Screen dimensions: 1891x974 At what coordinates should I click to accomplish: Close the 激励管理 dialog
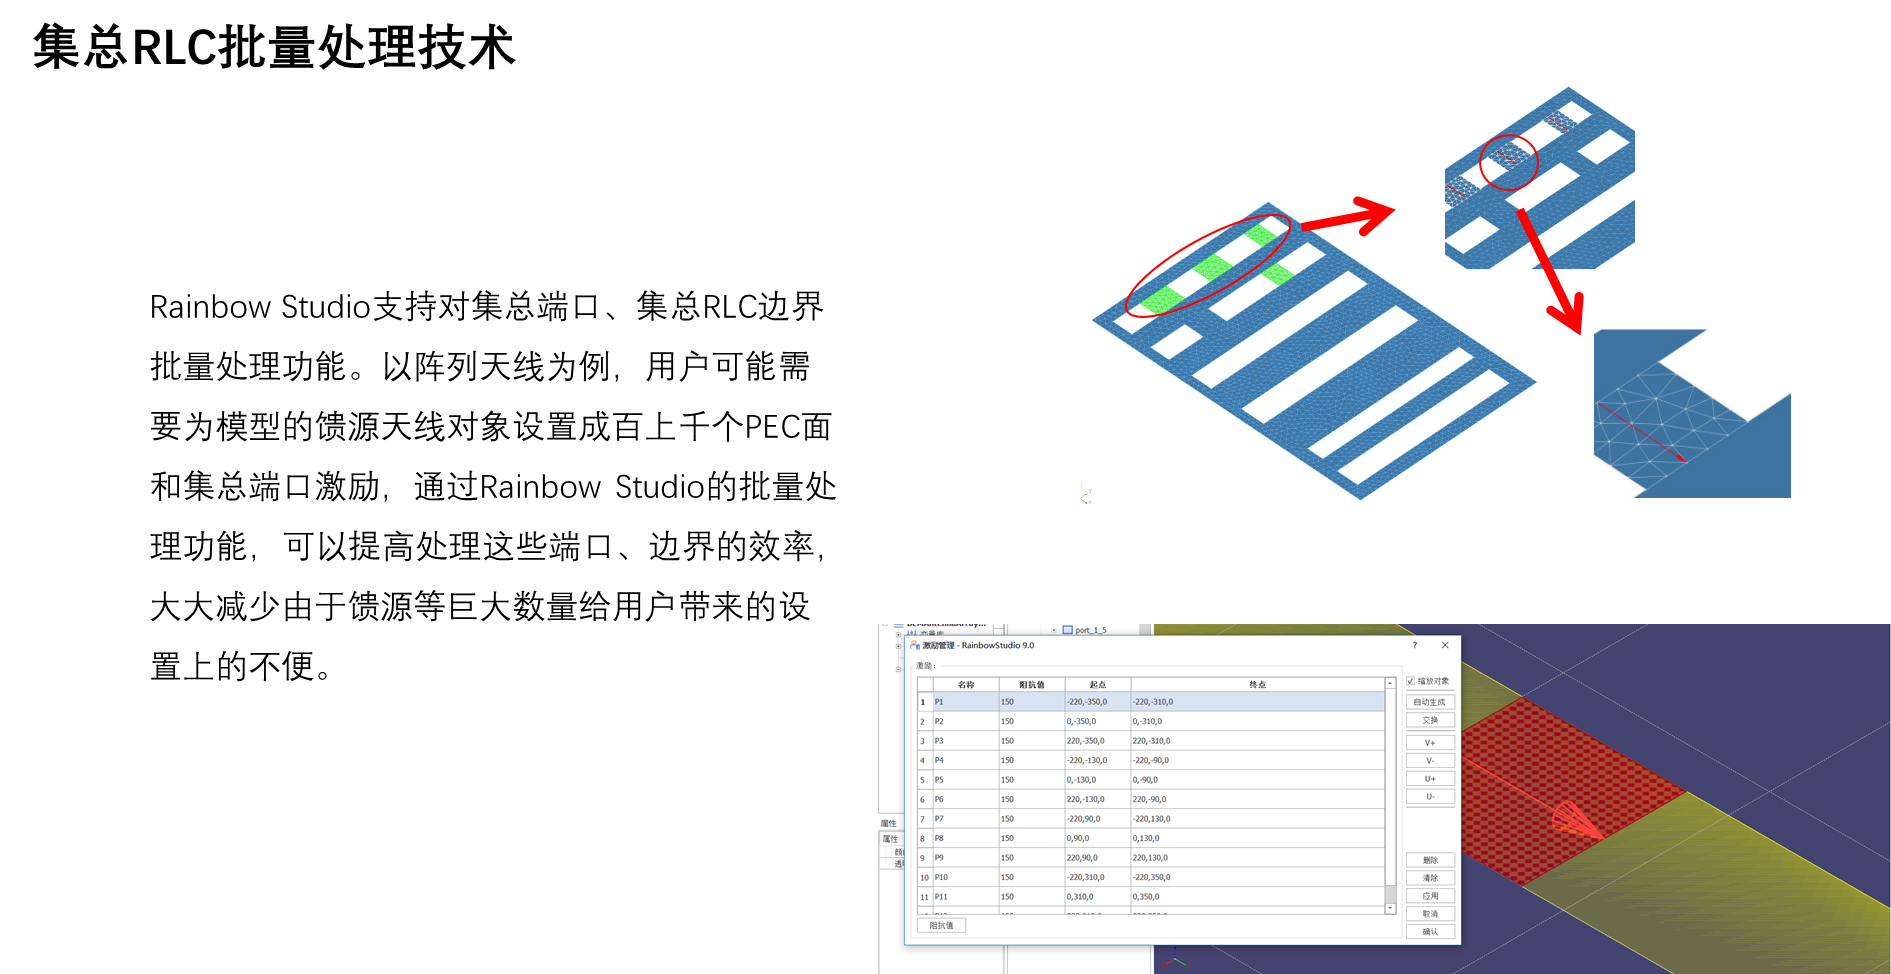click(x=1445, y=645)
